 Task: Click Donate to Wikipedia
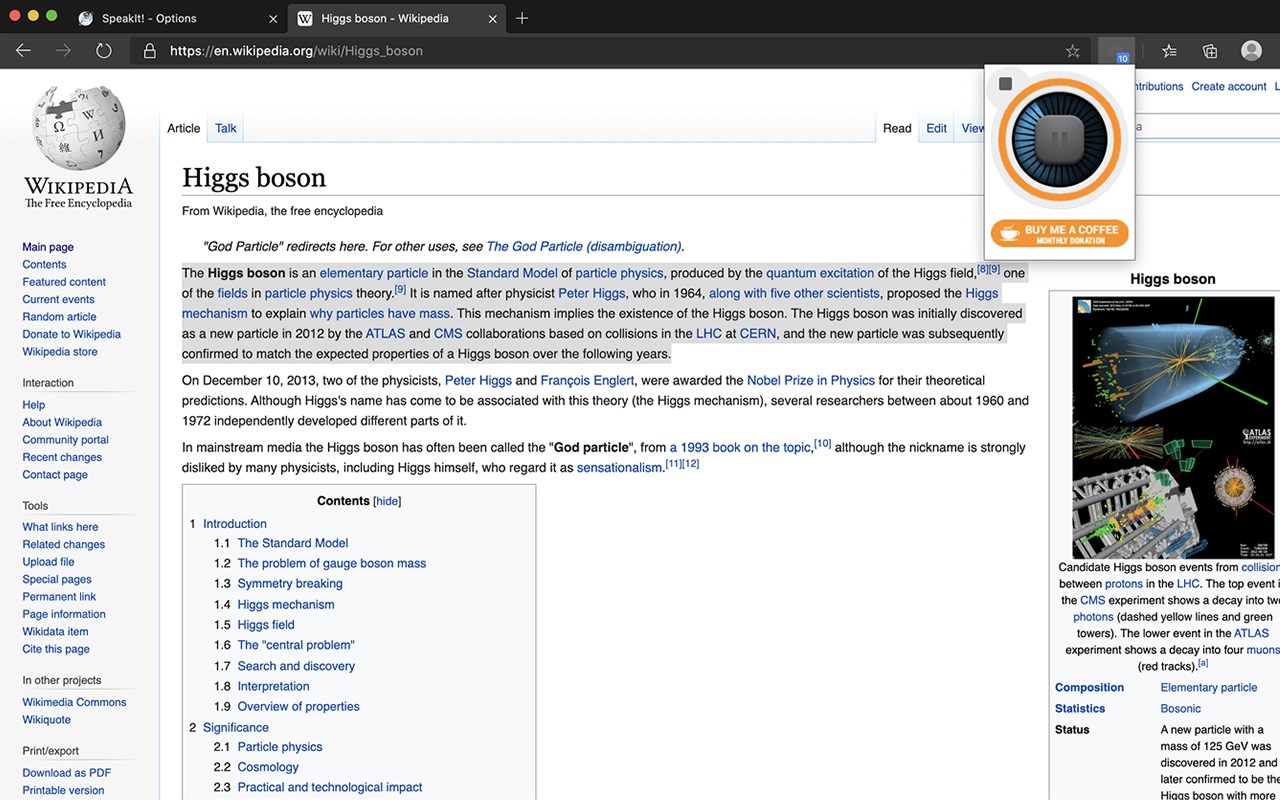(72, 334)
